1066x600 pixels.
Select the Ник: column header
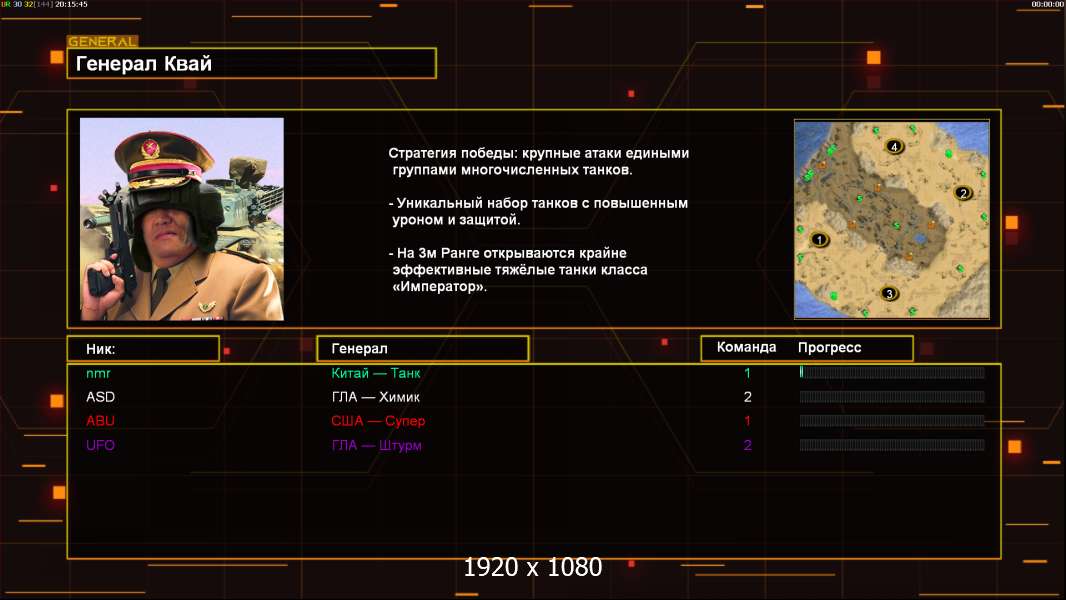coord(143,349)
